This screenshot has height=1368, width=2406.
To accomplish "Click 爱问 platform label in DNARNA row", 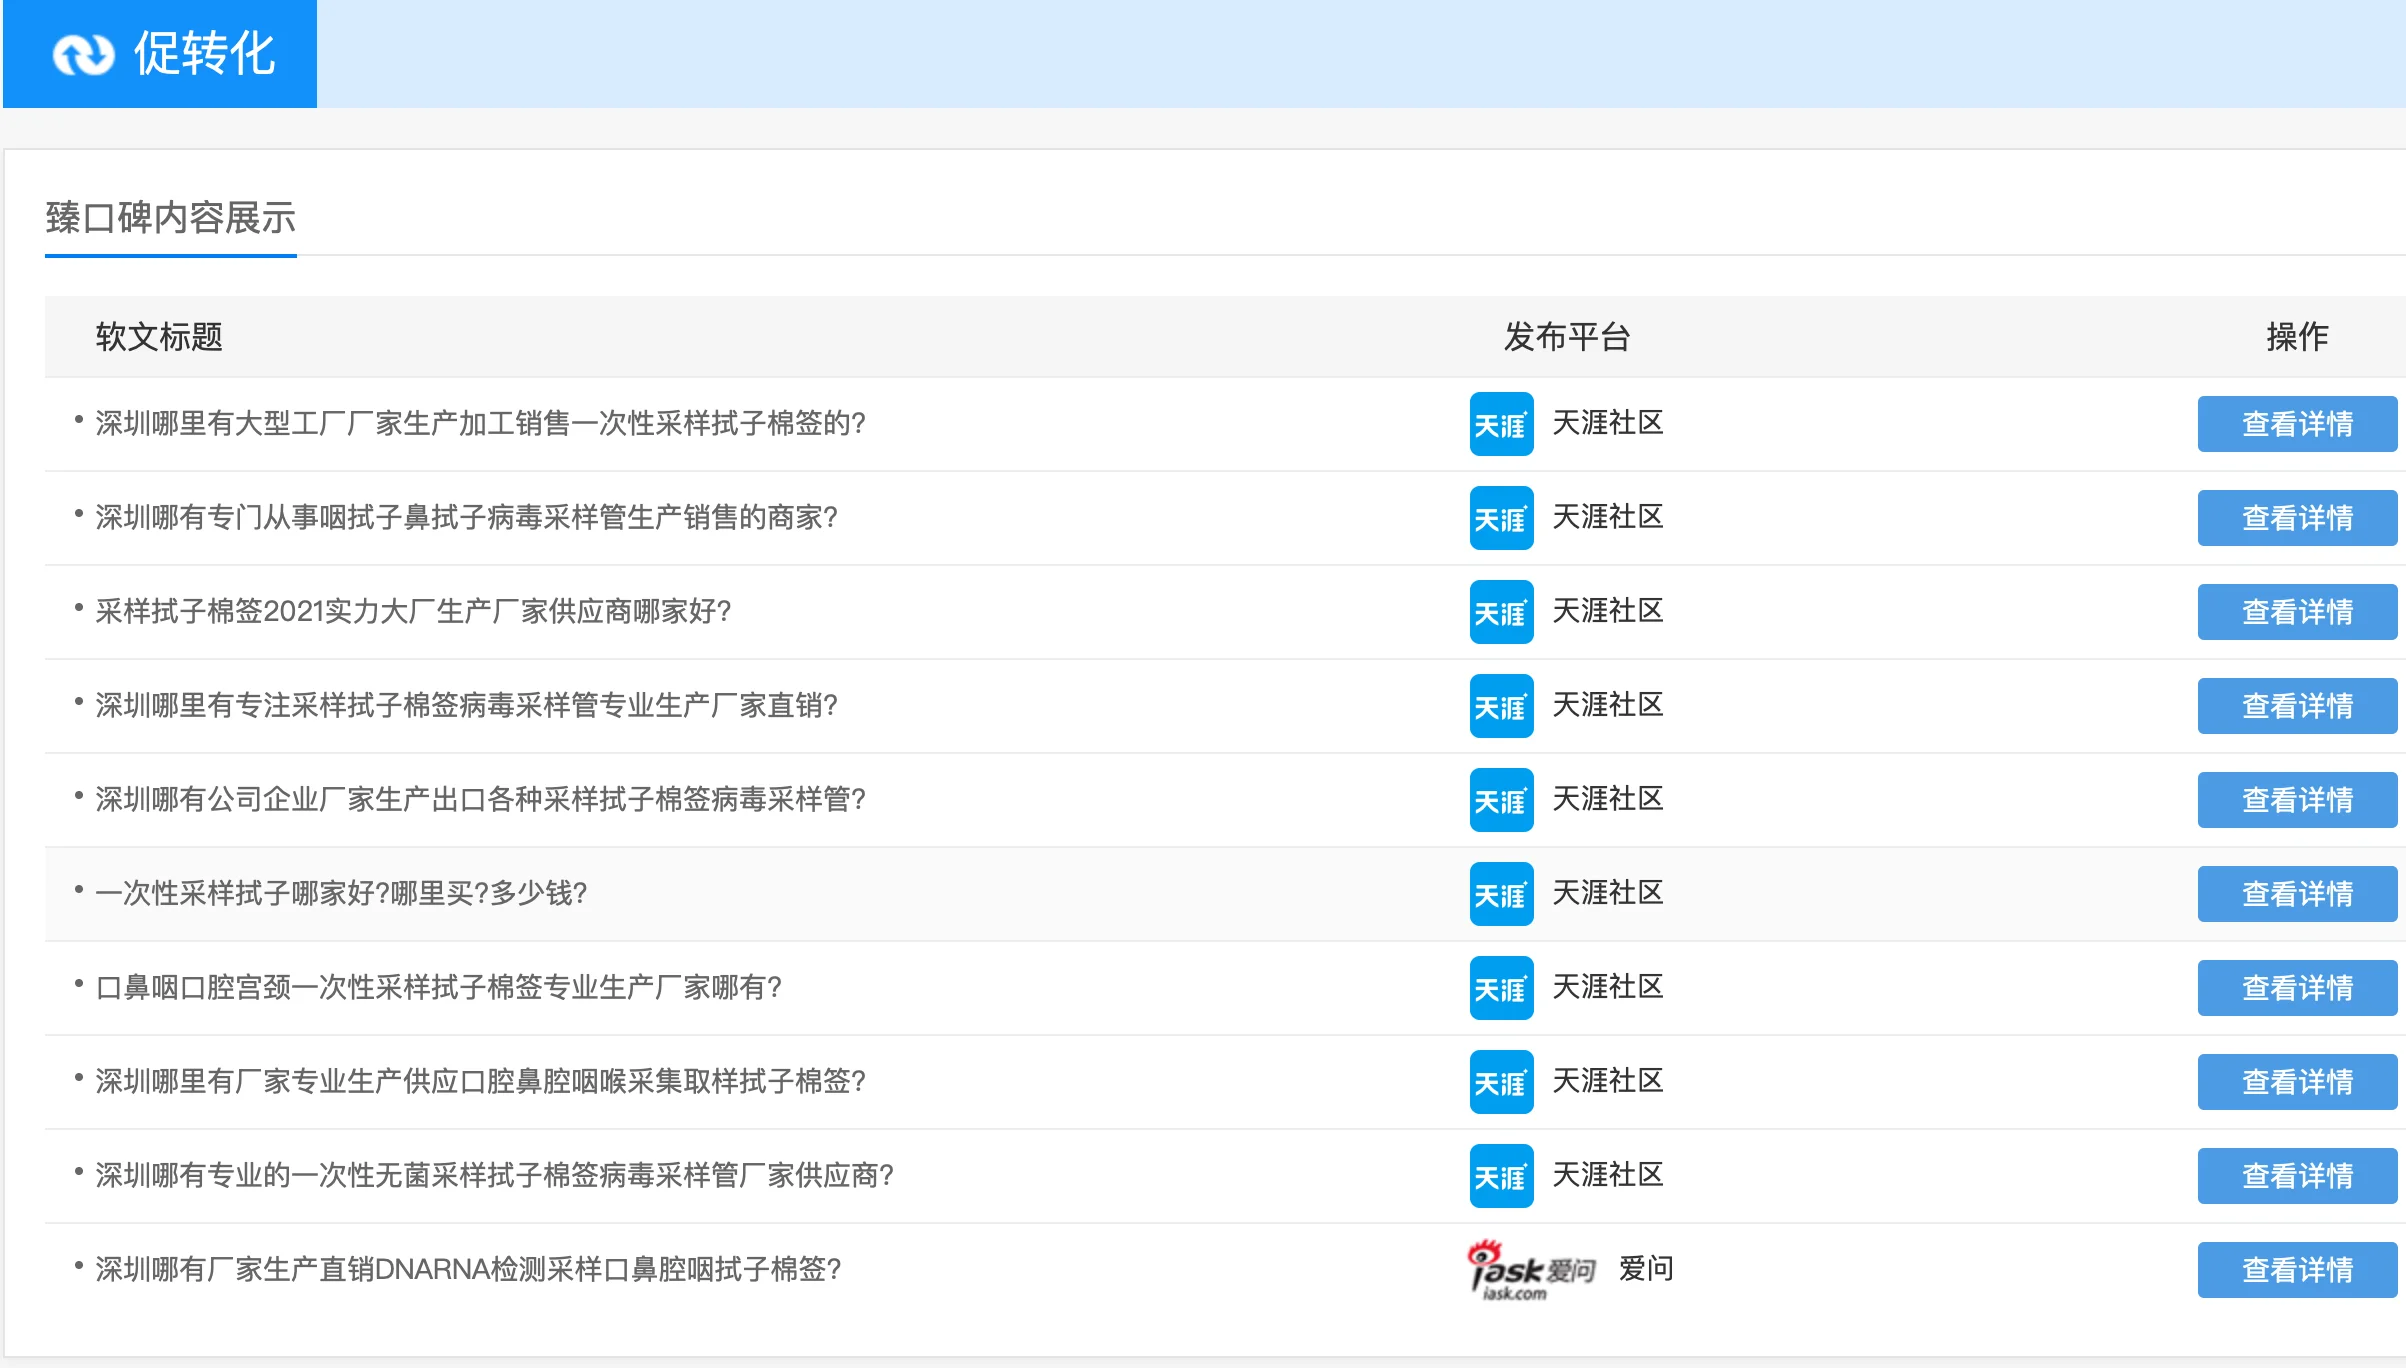I will click(1646, 1269).
